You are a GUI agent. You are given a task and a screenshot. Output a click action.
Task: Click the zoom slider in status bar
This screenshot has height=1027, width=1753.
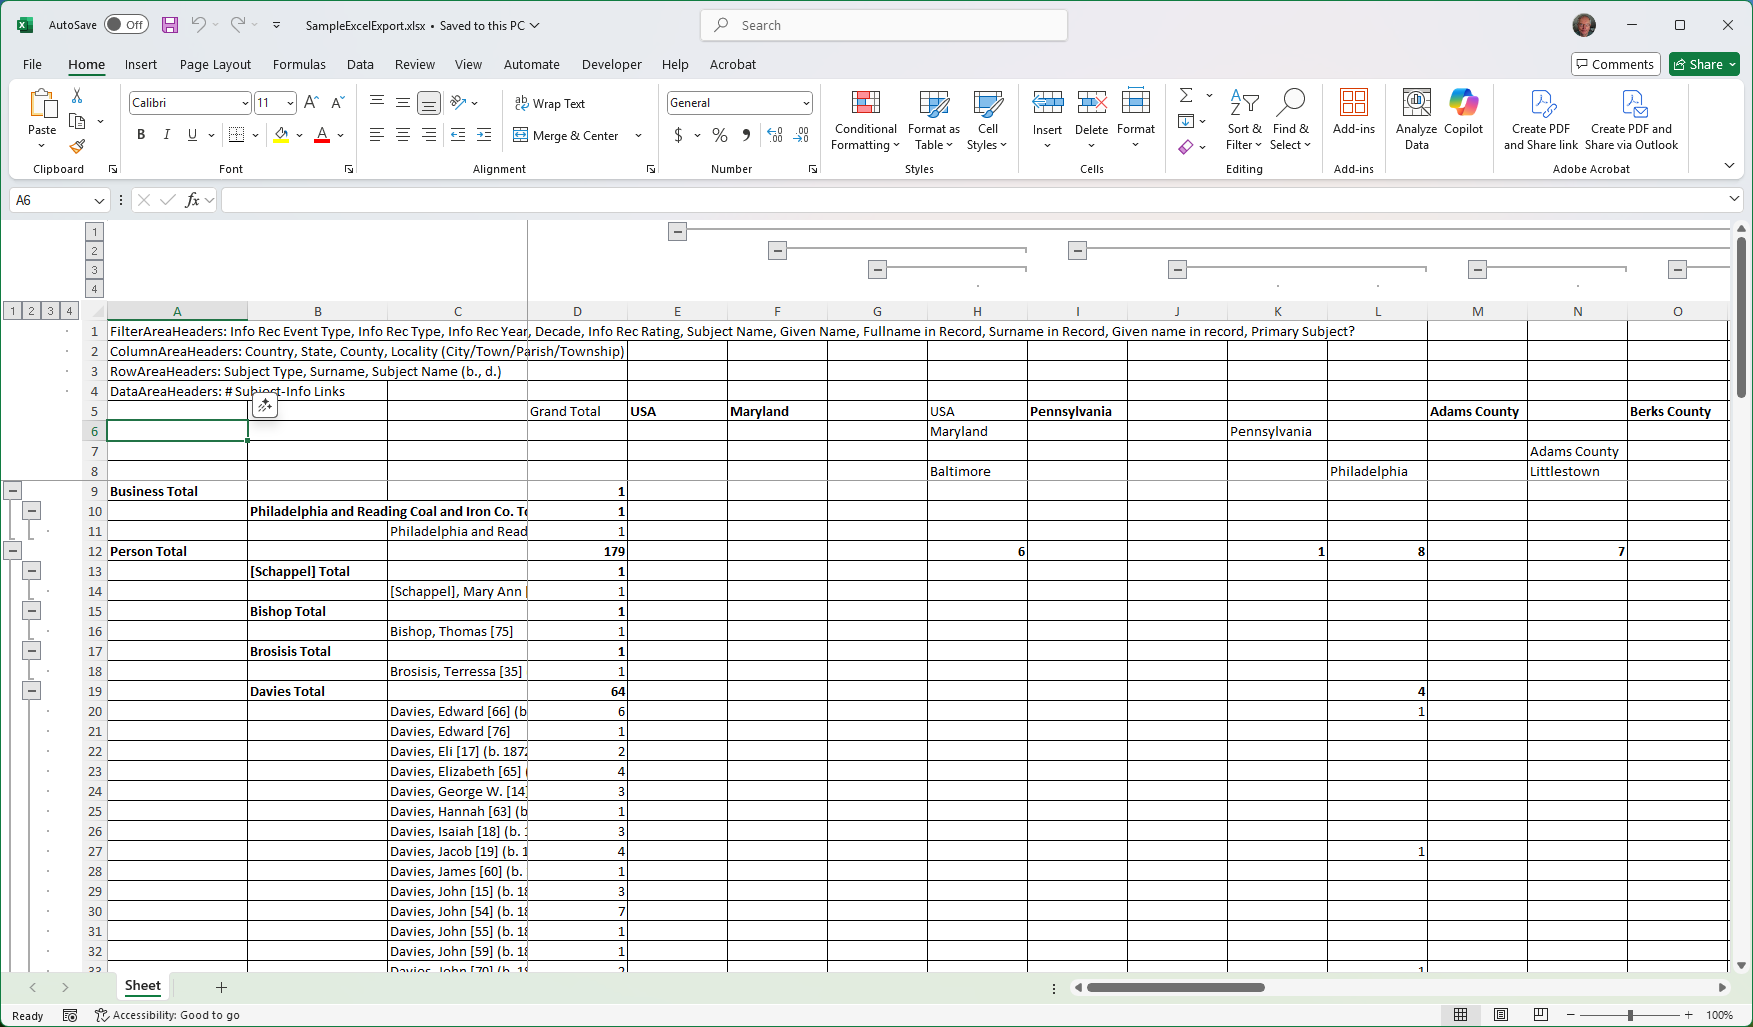(x=1630, y=1015)
